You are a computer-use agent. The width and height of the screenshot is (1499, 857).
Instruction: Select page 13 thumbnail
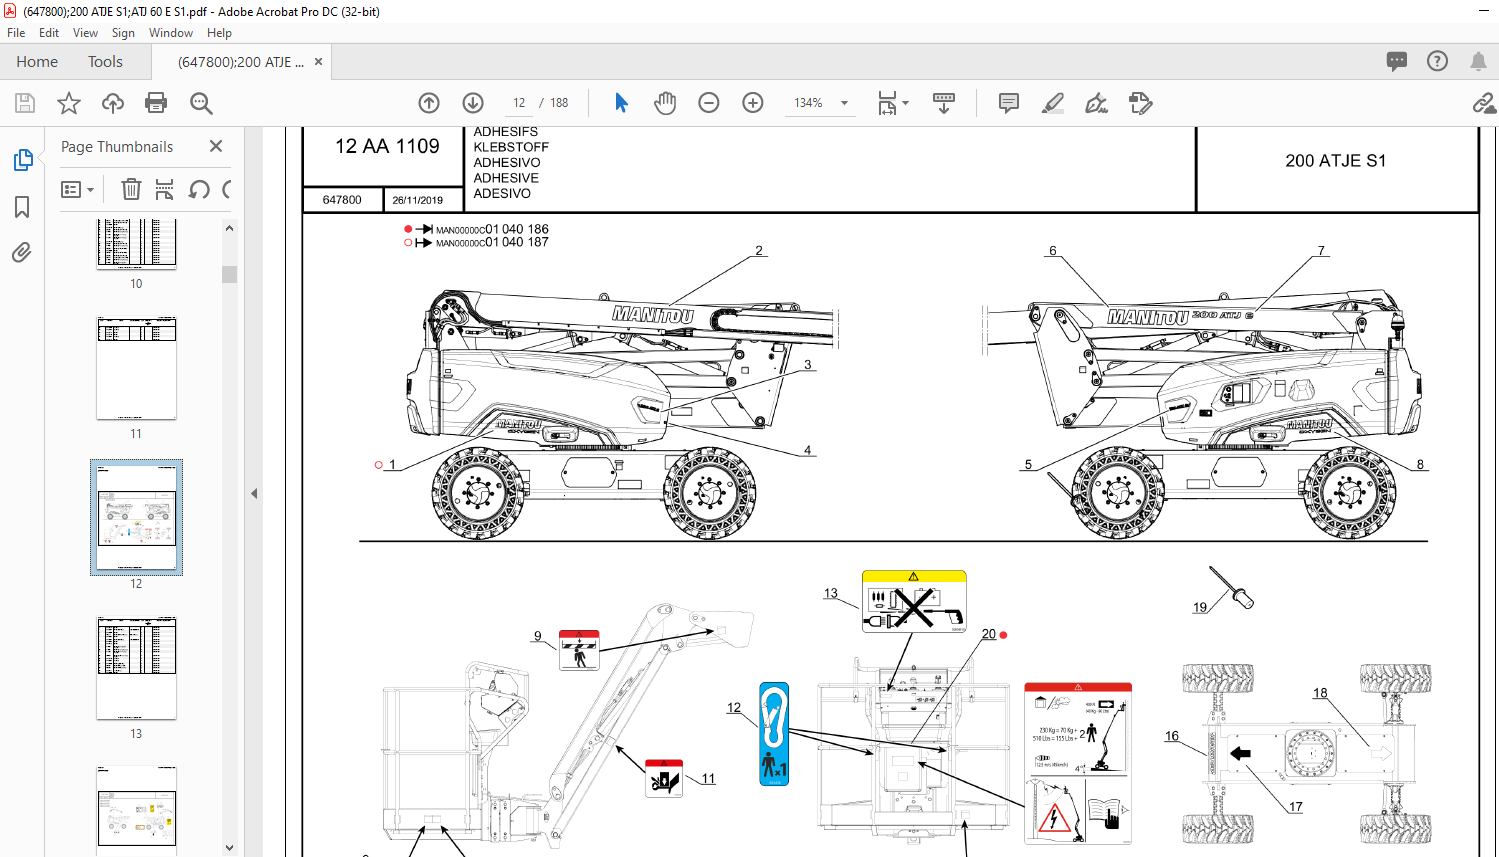coord(136,668)
